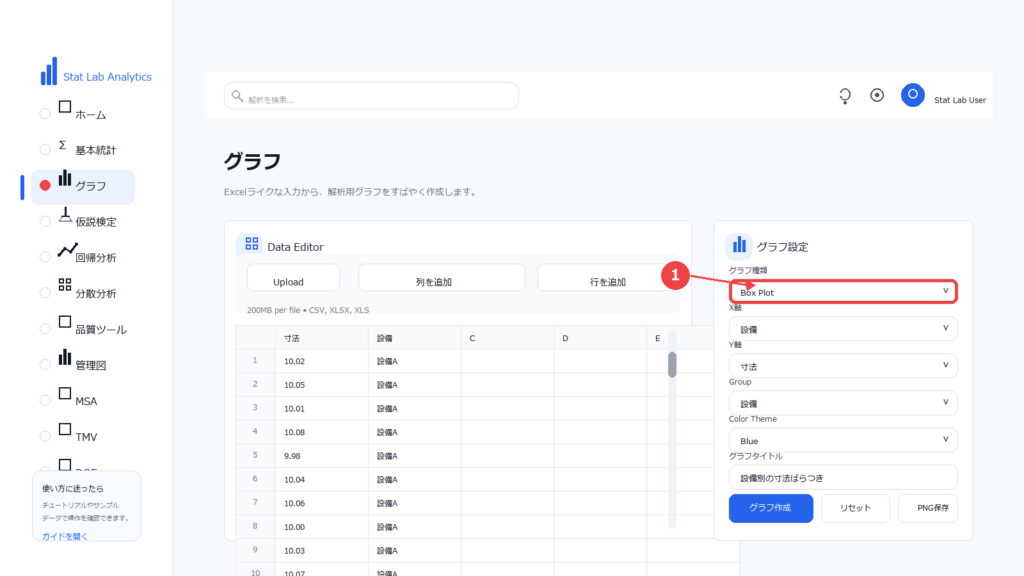Select the 仮説検定 radio button

(x=45, y=221)
